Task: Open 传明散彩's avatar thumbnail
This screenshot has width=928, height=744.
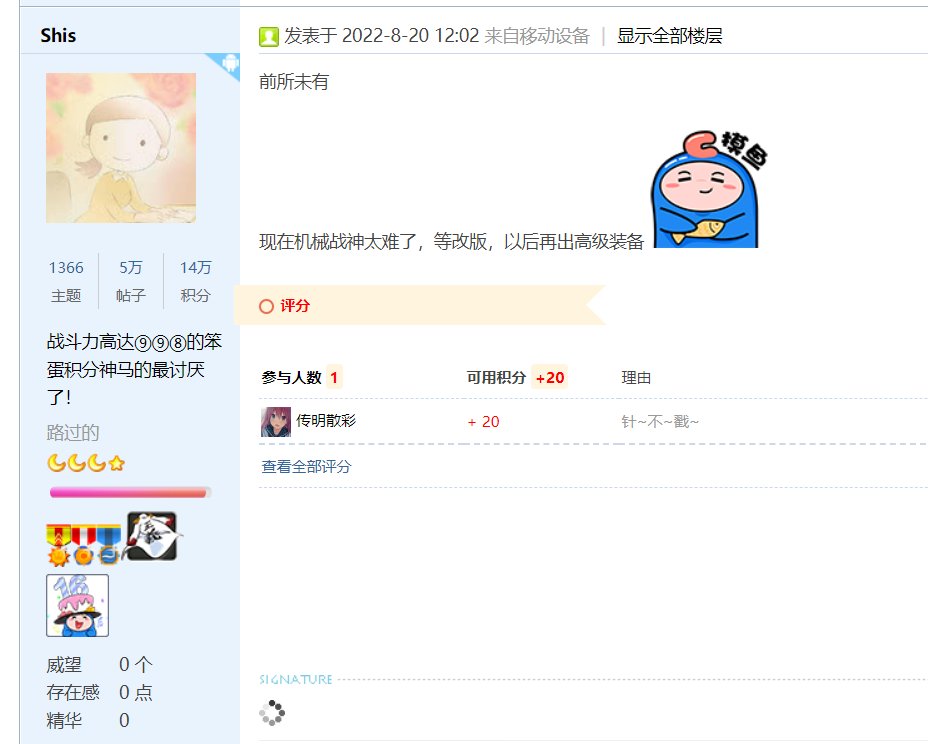Action: [x=276, y=422]
